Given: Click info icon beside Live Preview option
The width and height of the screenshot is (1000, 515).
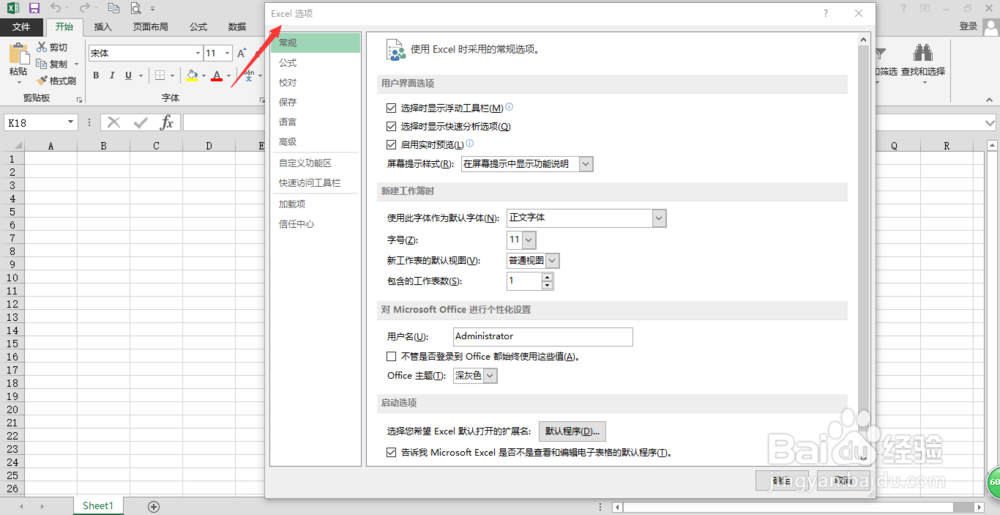Looking at the screenshot, I should [x=469, y=143].
